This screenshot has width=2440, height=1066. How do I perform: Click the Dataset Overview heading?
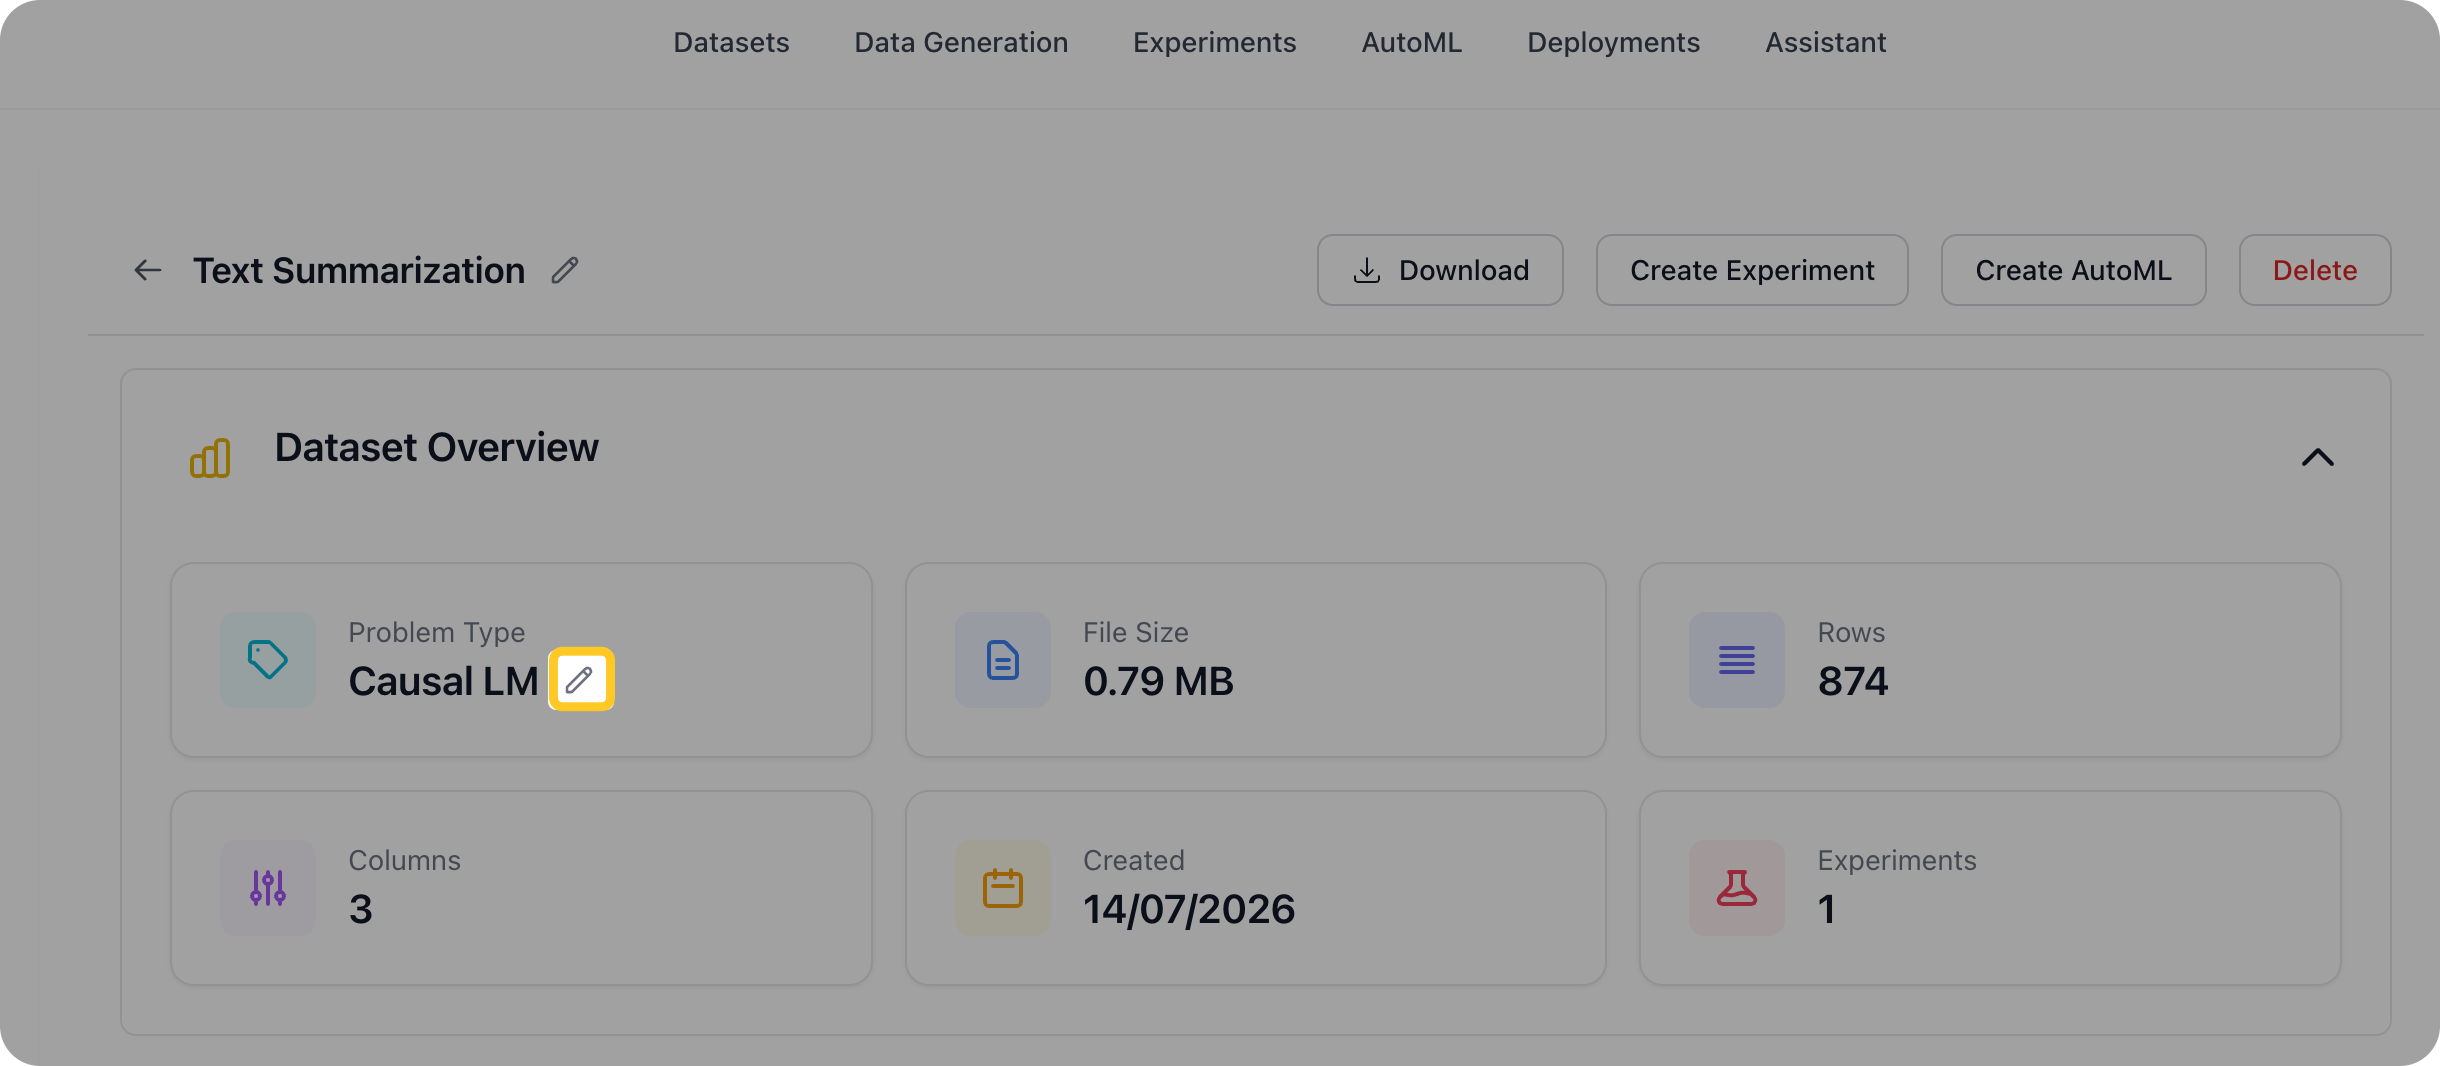click(x=436, y=447)
